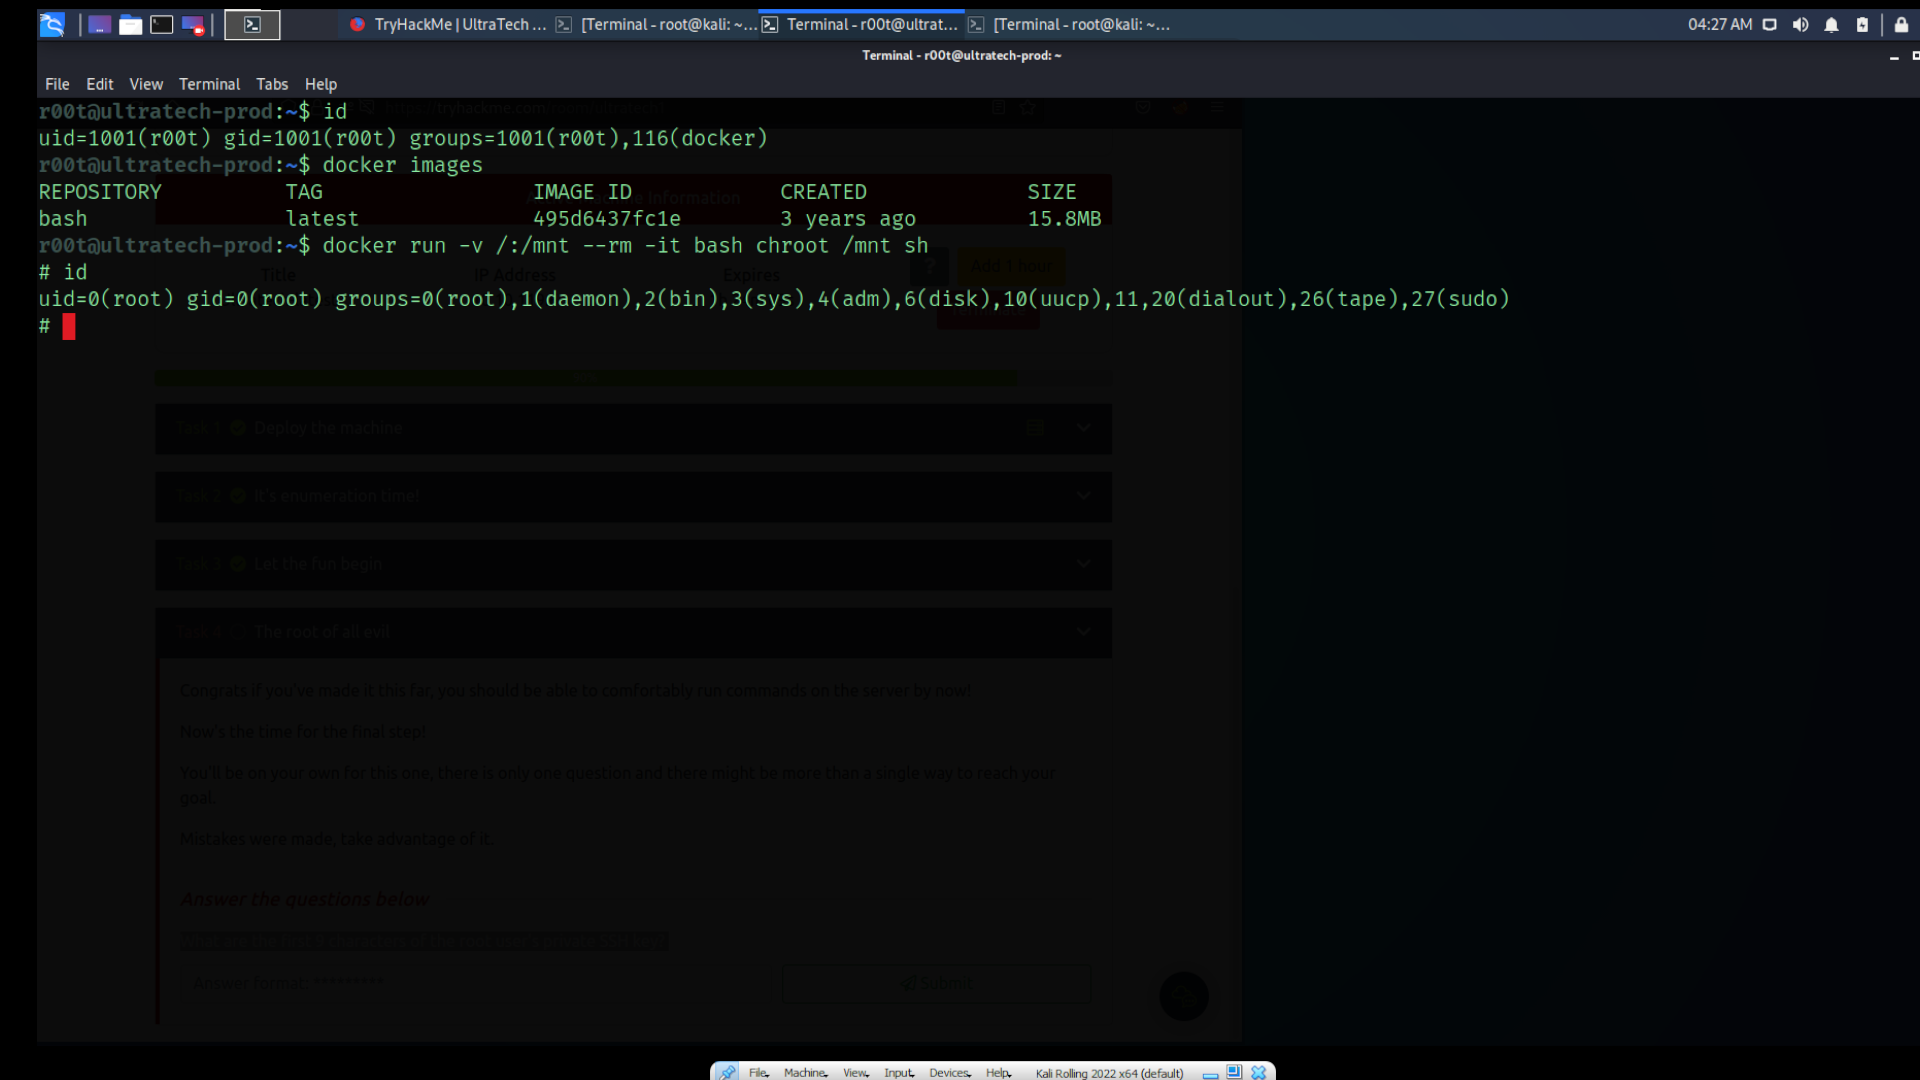Expand Task 1 'Deploy the machine' section
The height and width of the screenshot is (1080, 1920).
1084,428
